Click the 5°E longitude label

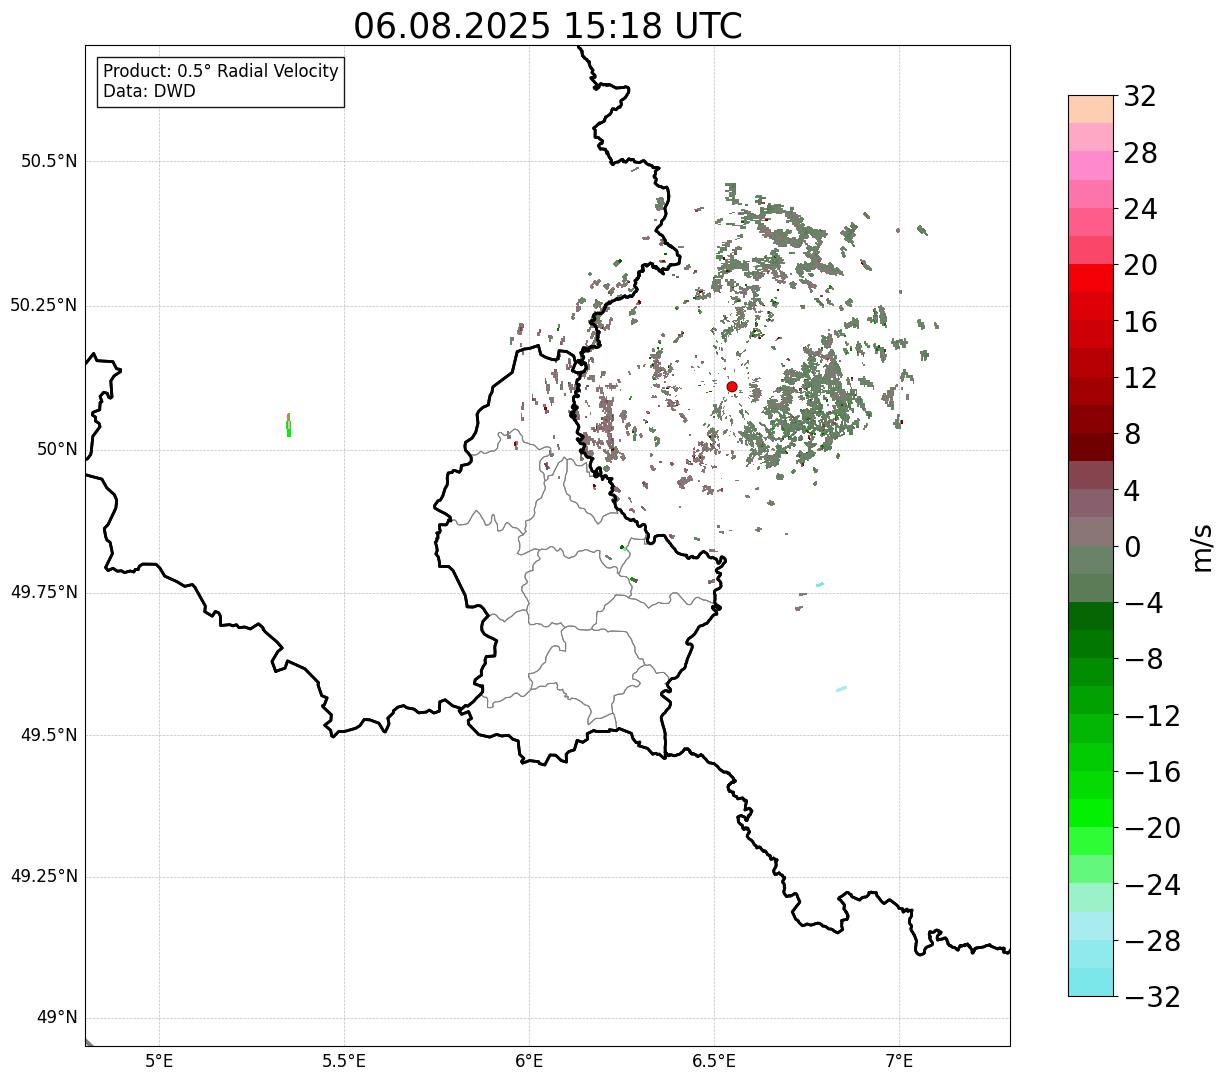click(159, 1061)
